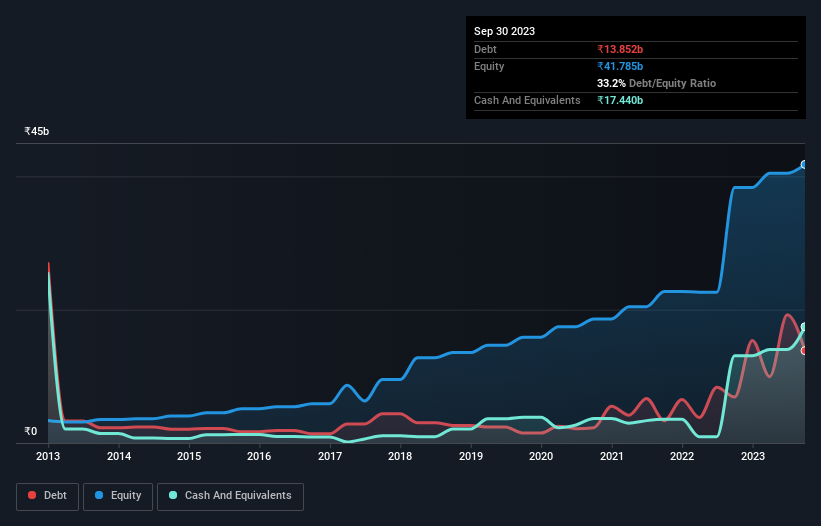This screenshot has height=526, width=821.
Task: Click the 2019 x-axis label
Action: [471, 456]
